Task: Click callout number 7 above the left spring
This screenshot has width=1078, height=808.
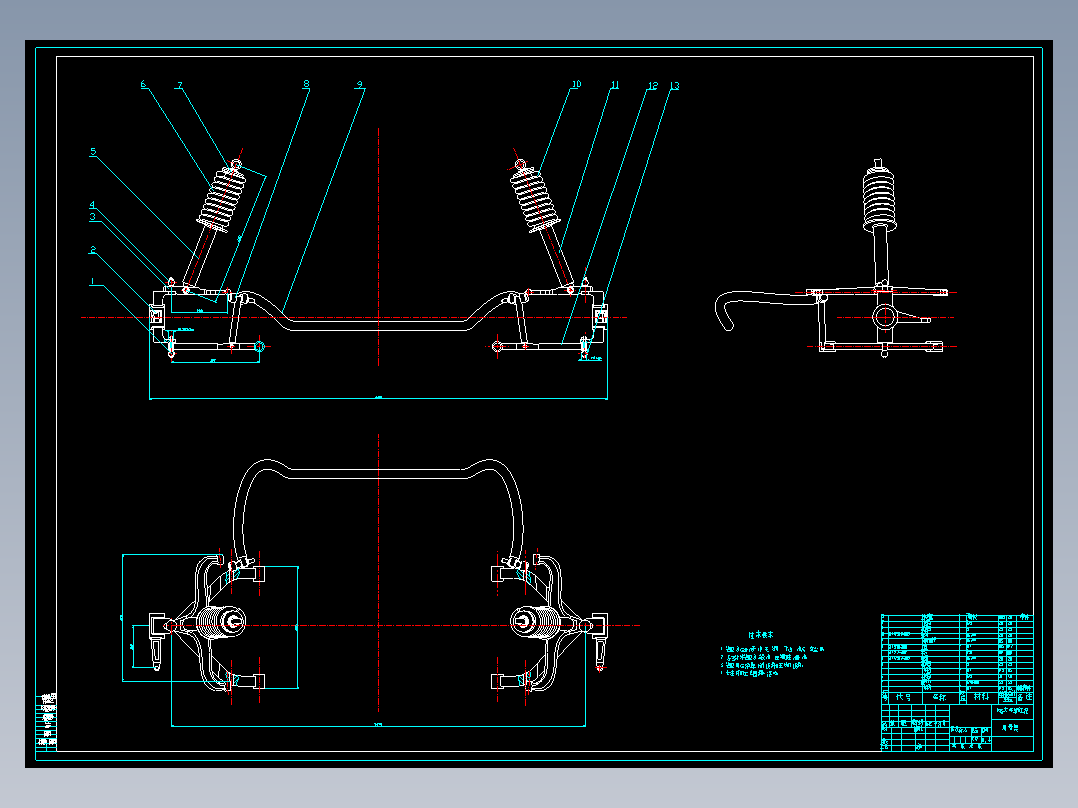Action: (x=179, y=86)
